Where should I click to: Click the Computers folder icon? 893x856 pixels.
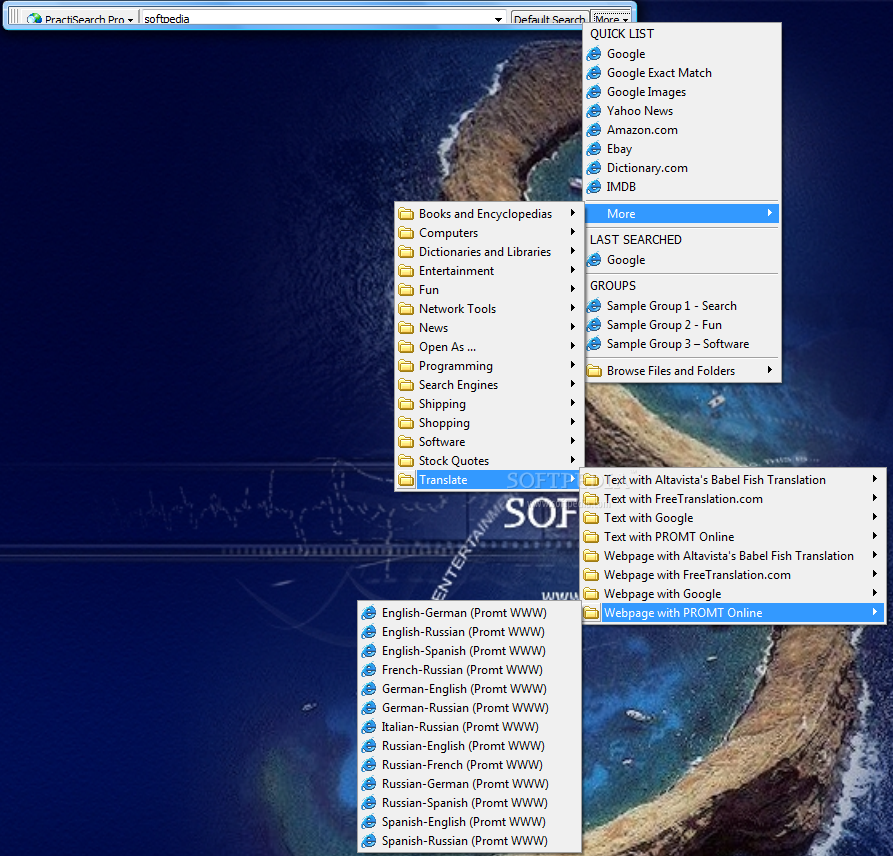pyautogui.click(x=406, y=233)
